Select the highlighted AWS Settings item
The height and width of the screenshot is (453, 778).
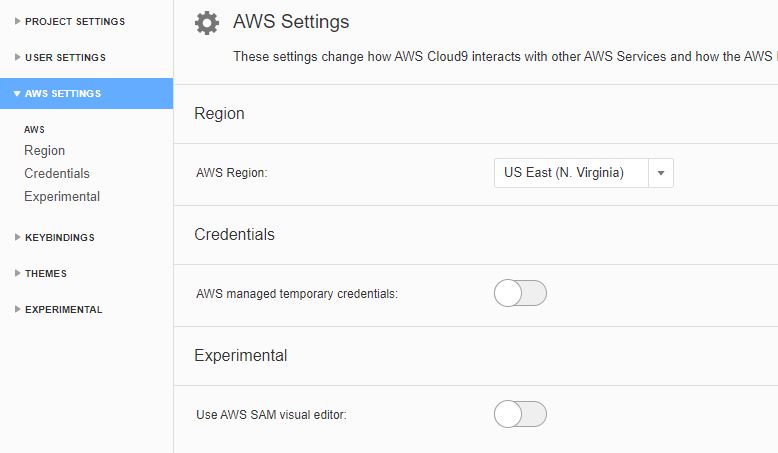86,93
